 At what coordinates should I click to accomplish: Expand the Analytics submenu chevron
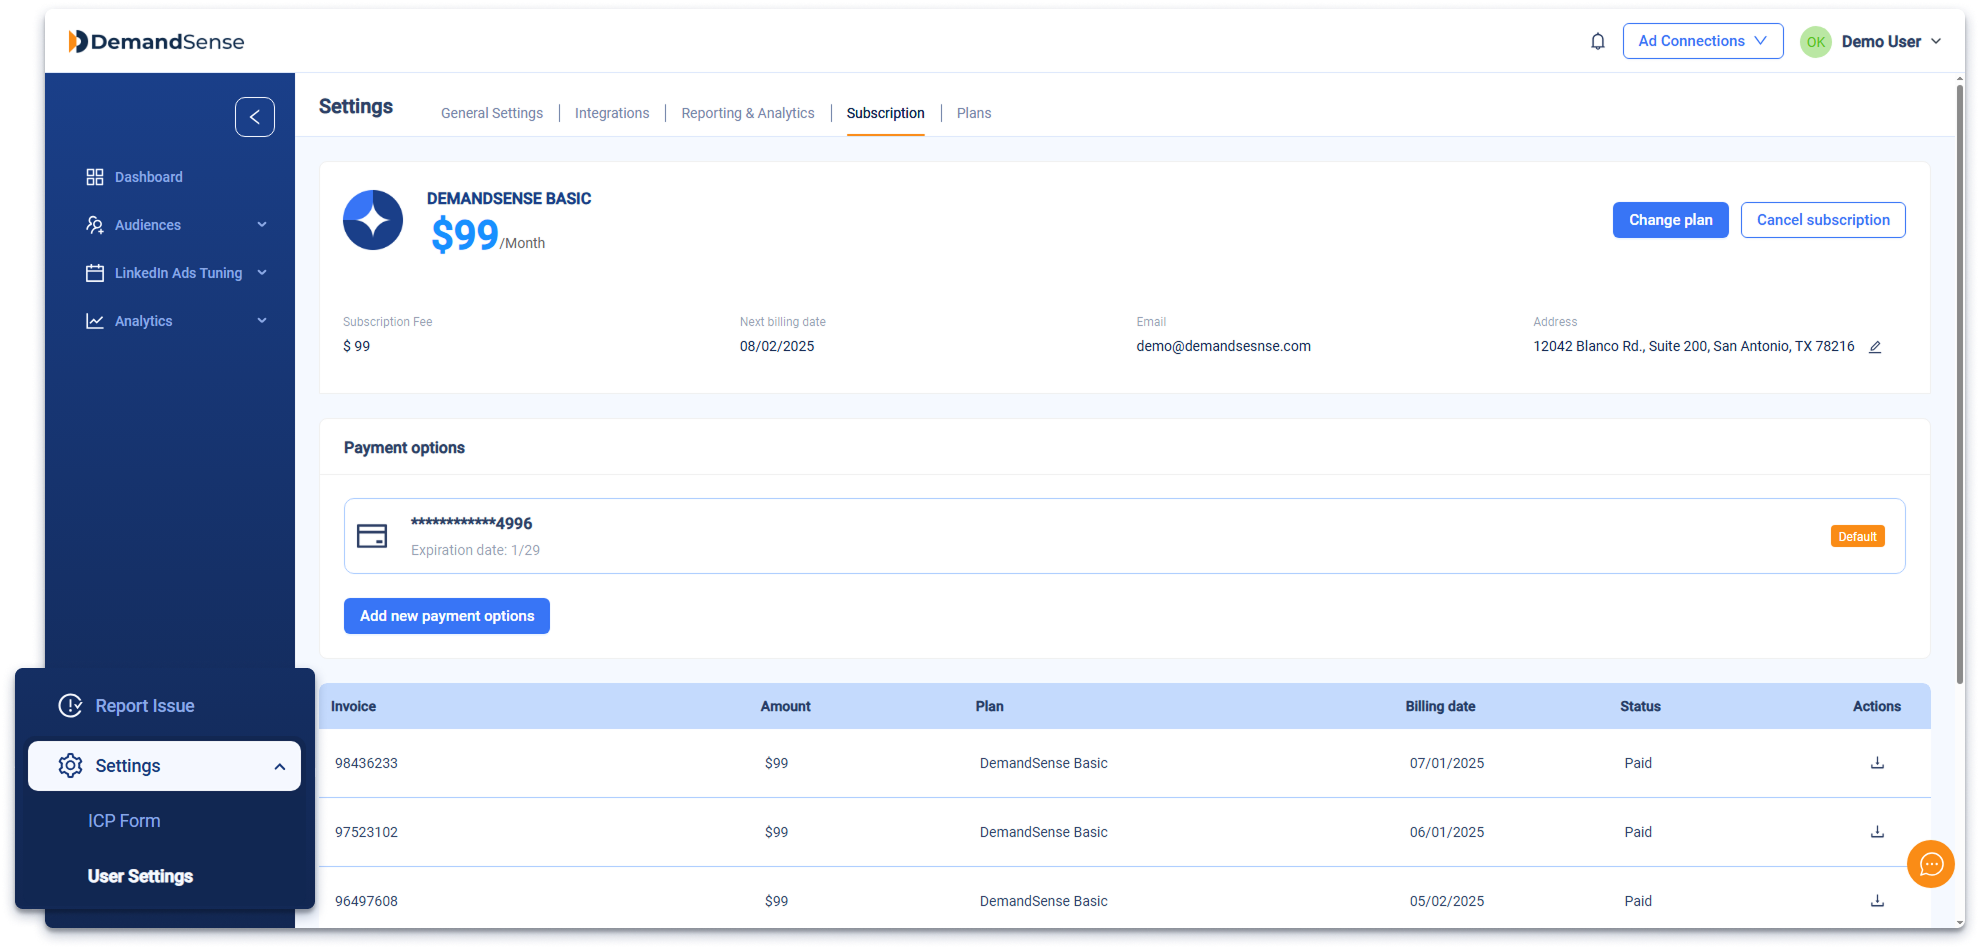click(x=262, y=321)
